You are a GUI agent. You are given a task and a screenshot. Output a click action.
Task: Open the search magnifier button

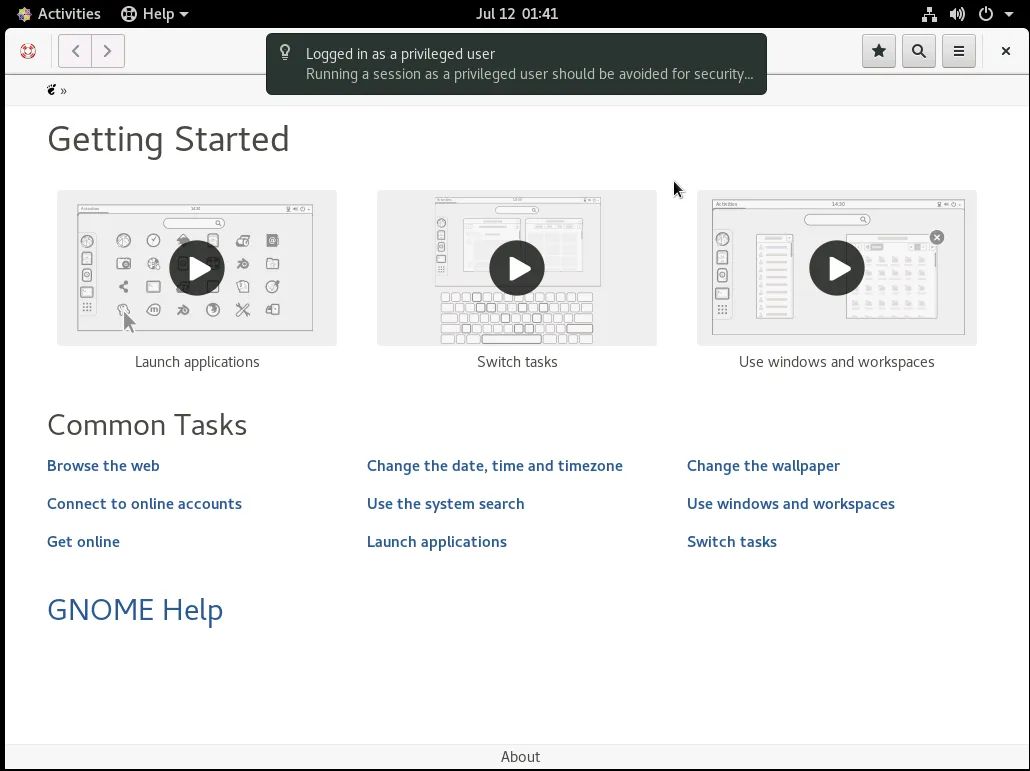(x=919, y=51)
